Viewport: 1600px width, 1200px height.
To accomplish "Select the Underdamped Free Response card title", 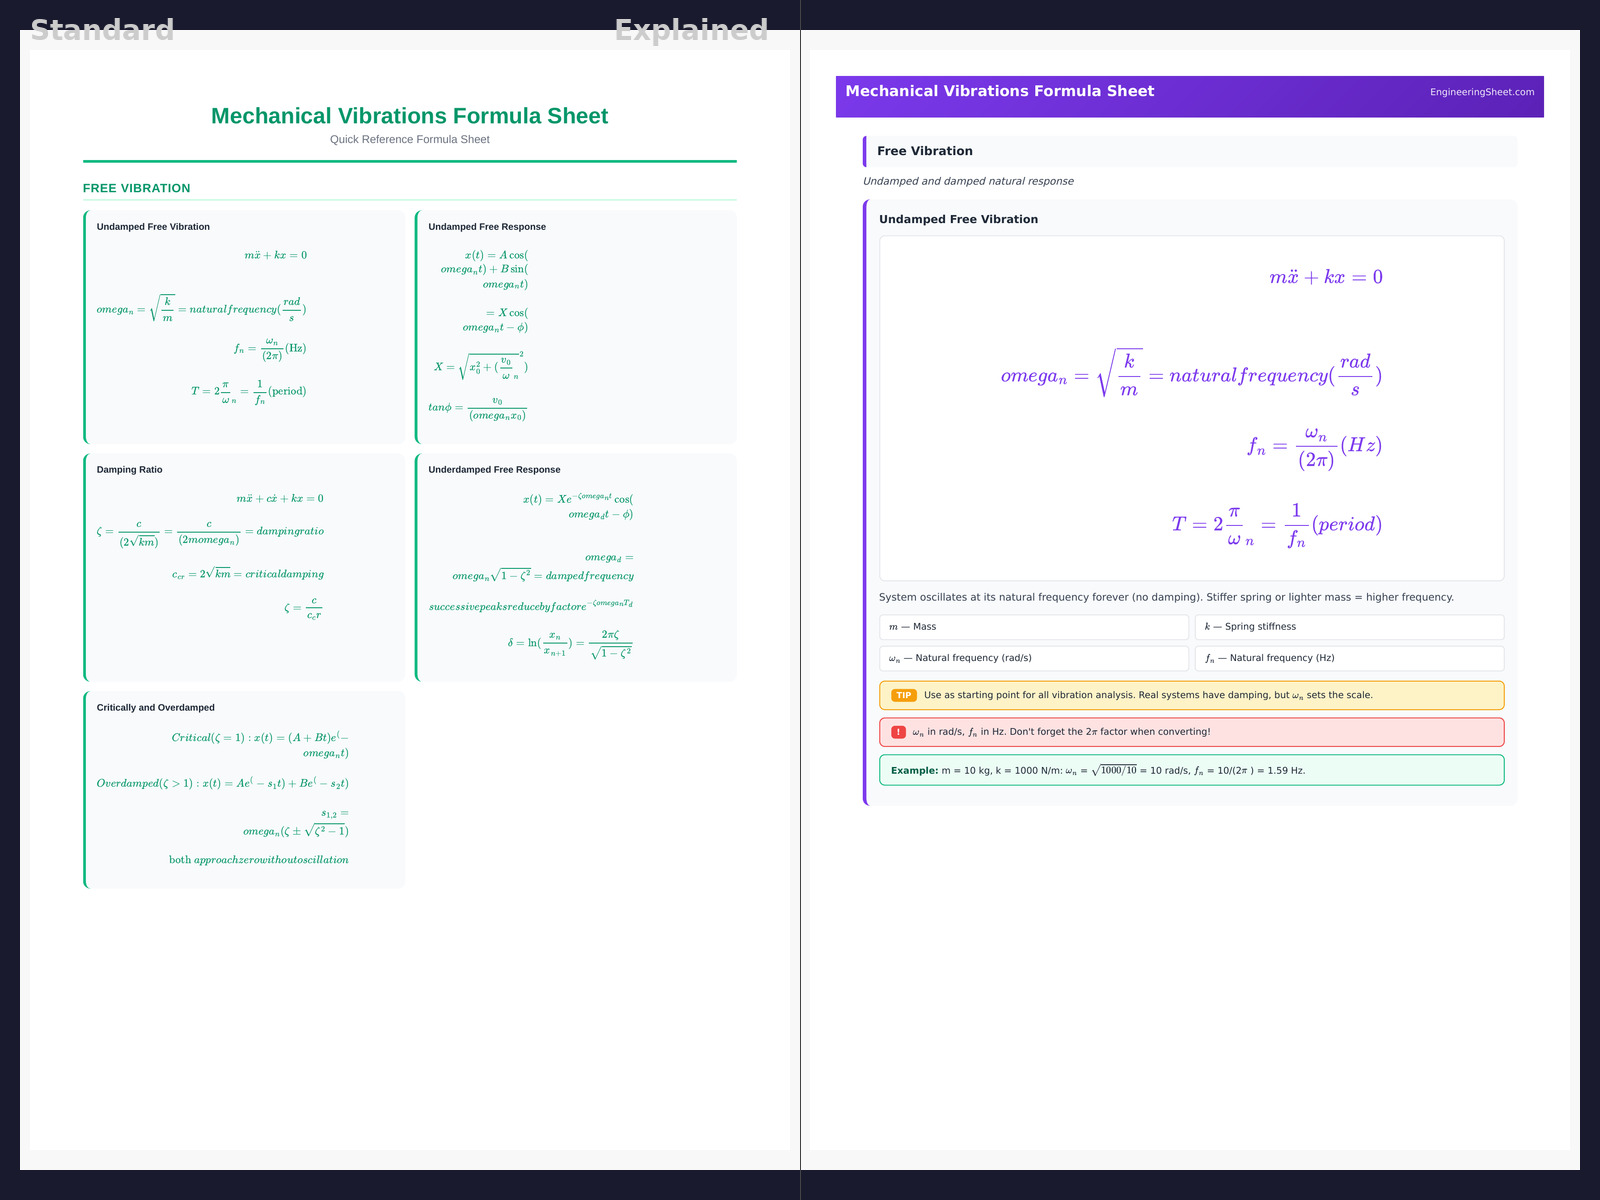I will click(x=494, y=470).
